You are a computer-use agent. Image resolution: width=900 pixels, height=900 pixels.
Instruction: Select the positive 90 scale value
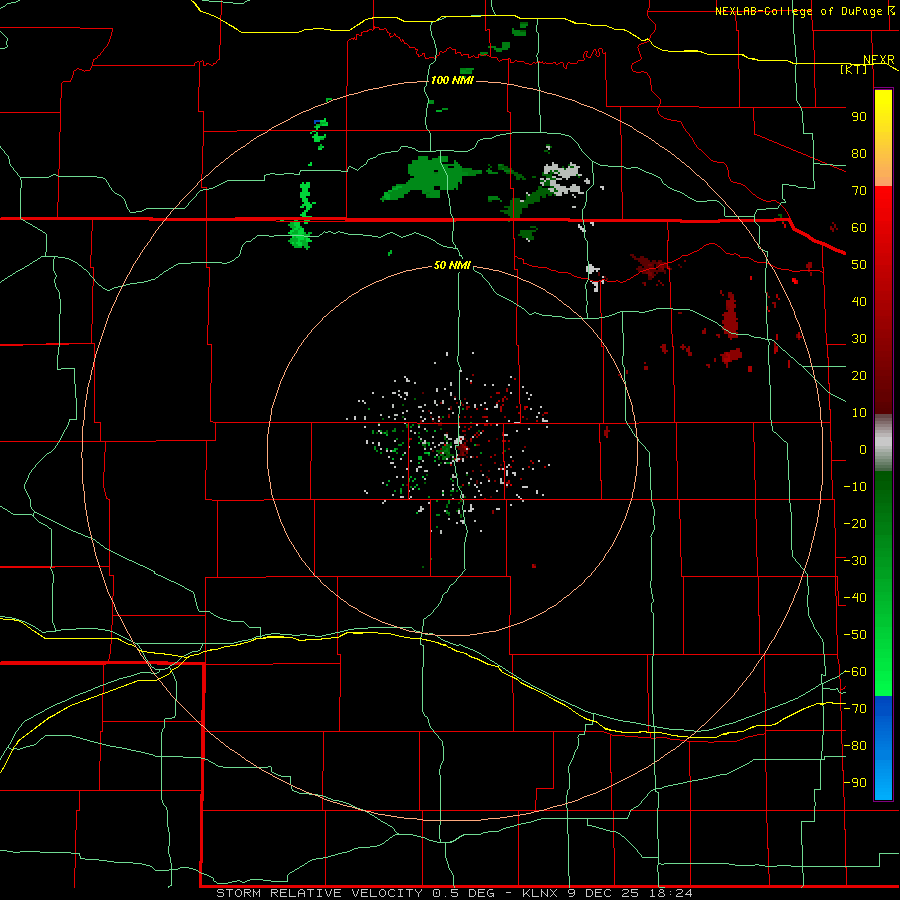pyautogui.click(x=859, y=117)
